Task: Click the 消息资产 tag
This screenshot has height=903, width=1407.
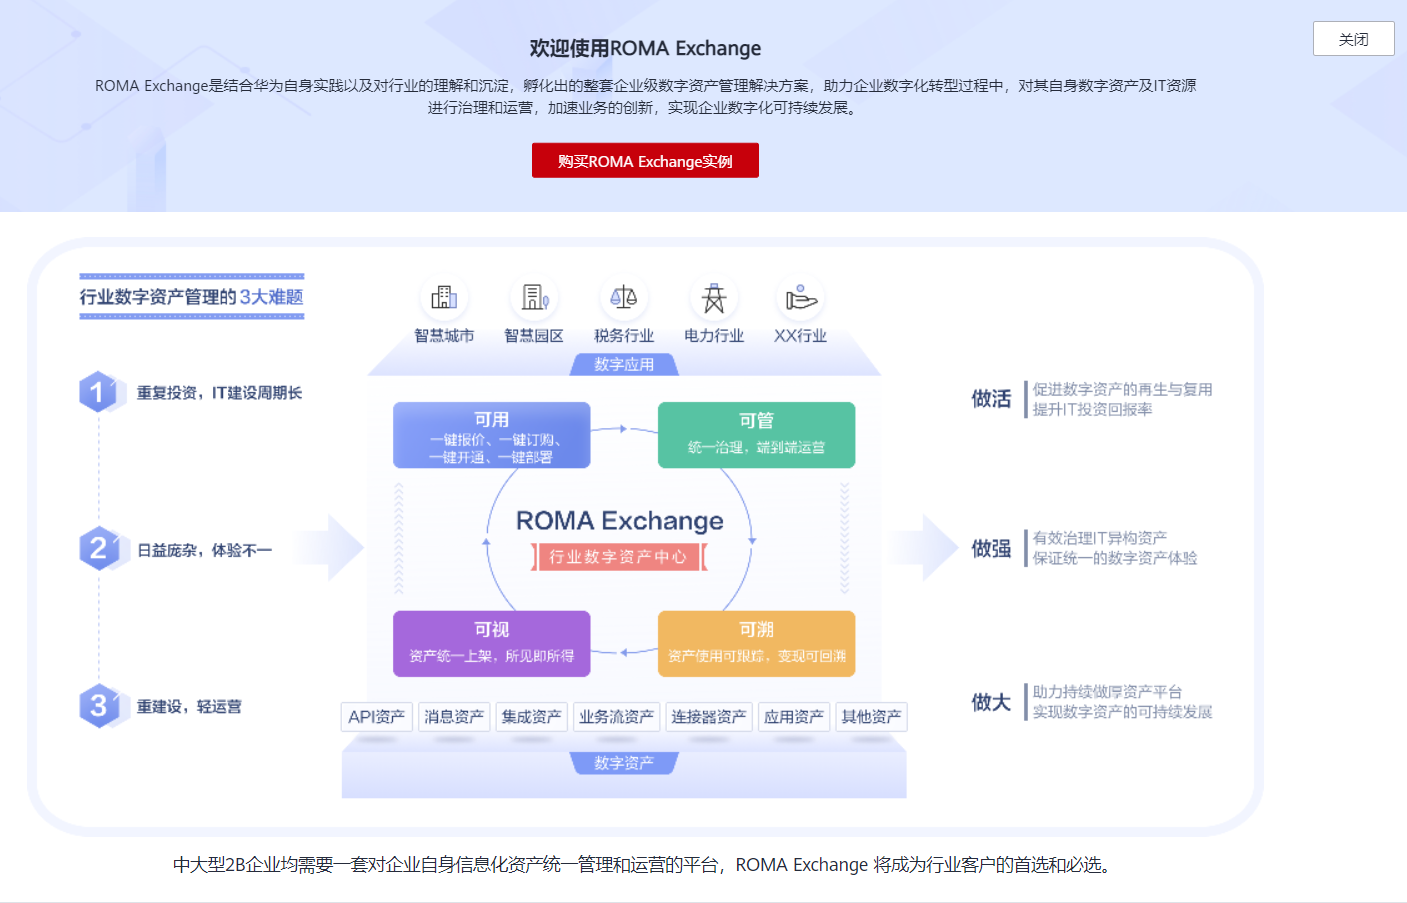Action: click(454, 717)
